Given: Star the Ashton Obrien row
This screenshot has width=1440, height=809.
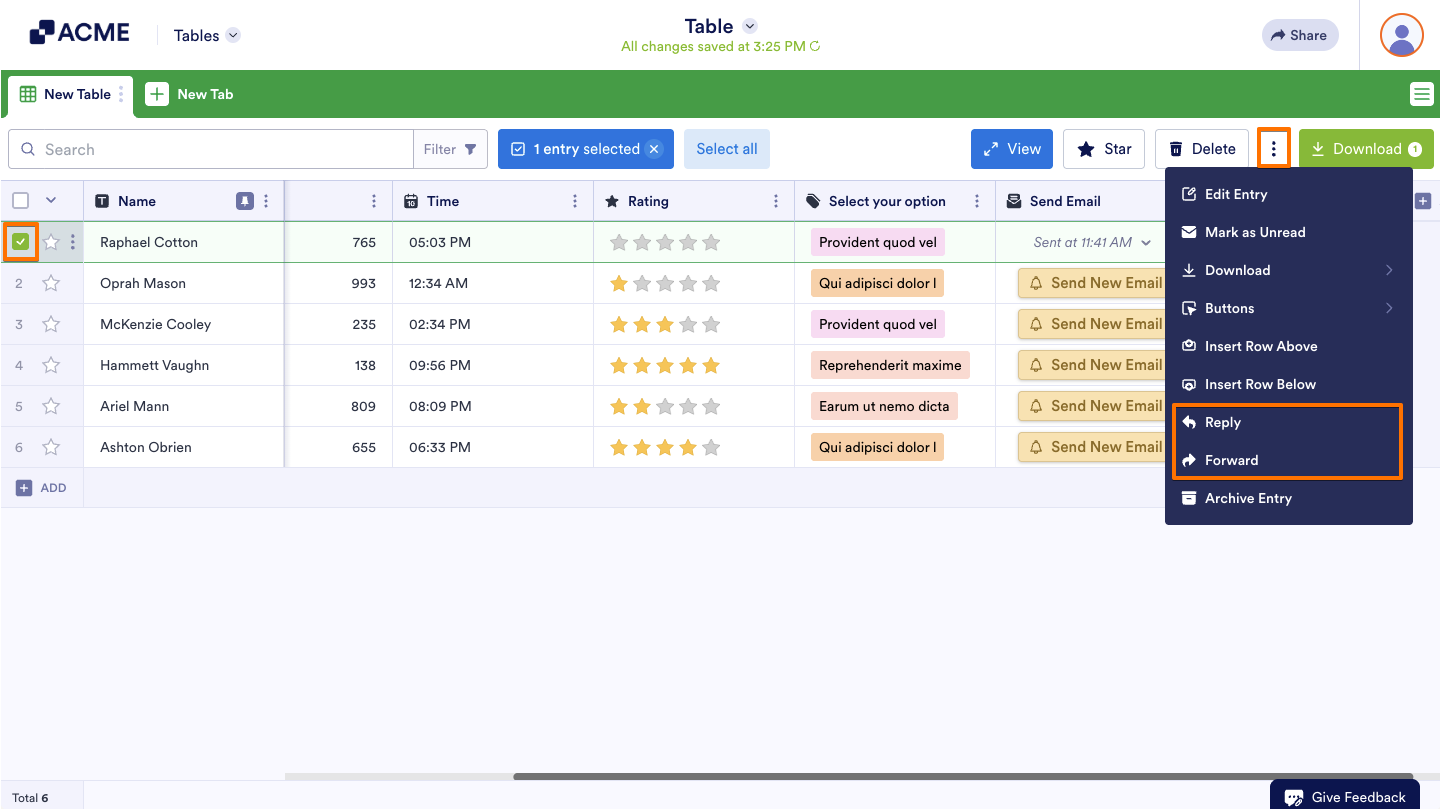Looking at the screenshot, I should (x=51, y=447).
